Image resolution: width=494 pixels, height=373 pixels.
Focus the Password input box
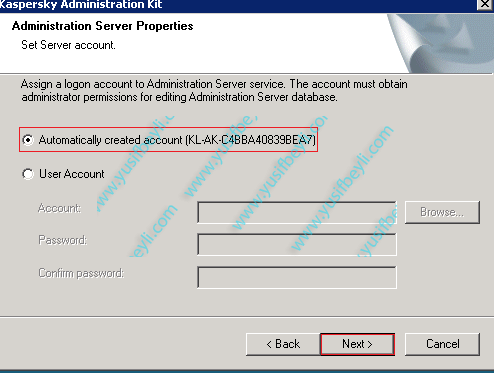click(297, 245)
